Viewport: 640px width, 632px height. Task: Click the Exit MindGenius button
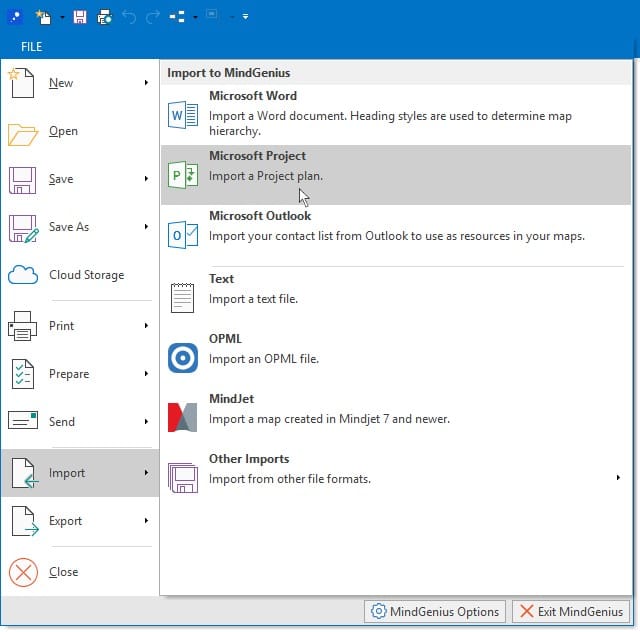[x=571, y=612]
